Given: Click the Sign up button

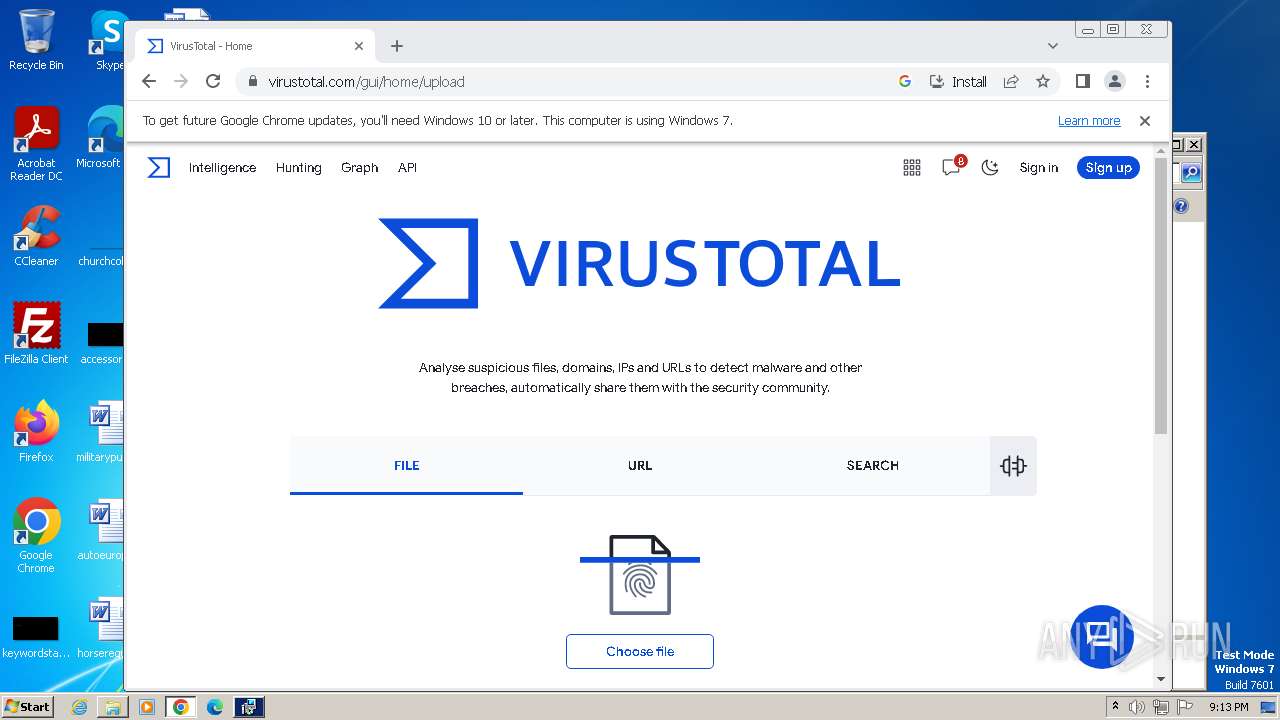Looking at the screenshot, I should click(1108, 168).
